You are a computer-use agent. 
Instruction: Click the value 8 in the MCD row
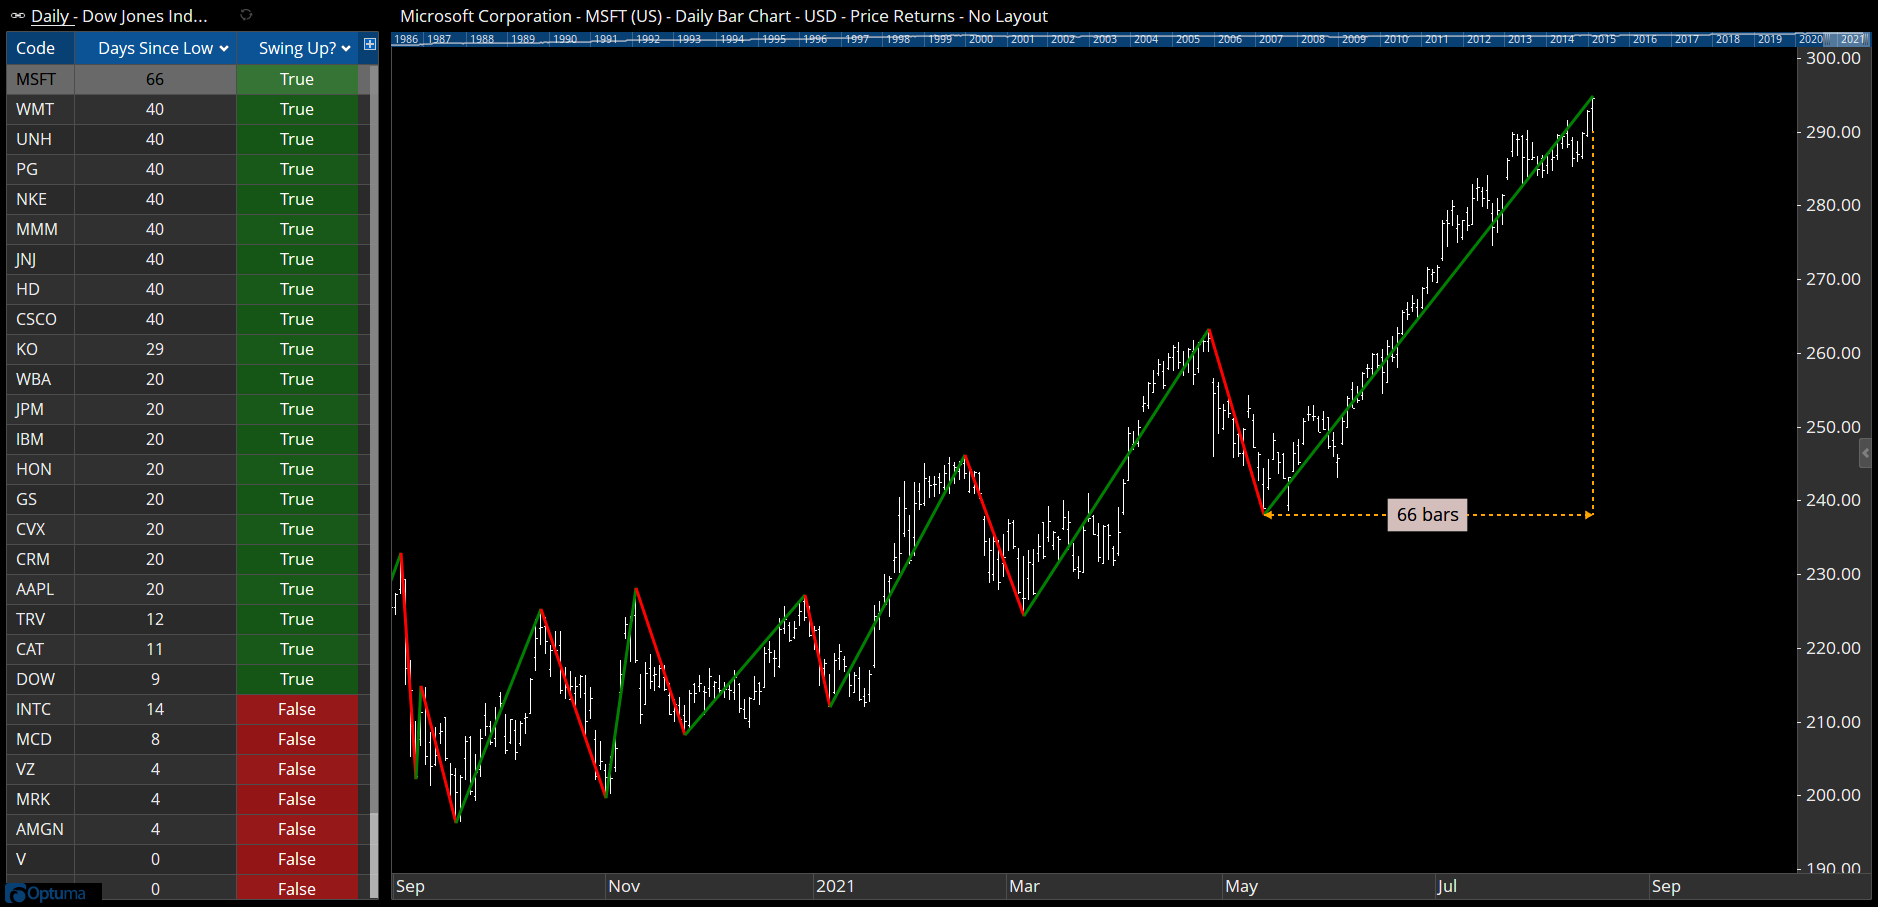pos(155,739)
